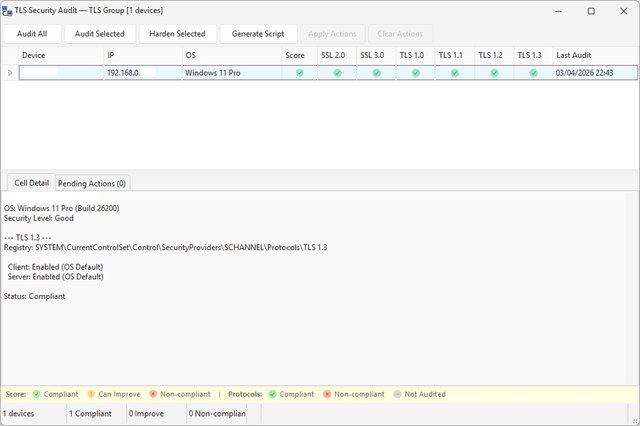Sort by the Device column header
Image resolution: width=640 pixels, height=426 pixels.
click(x=61, y=55)
